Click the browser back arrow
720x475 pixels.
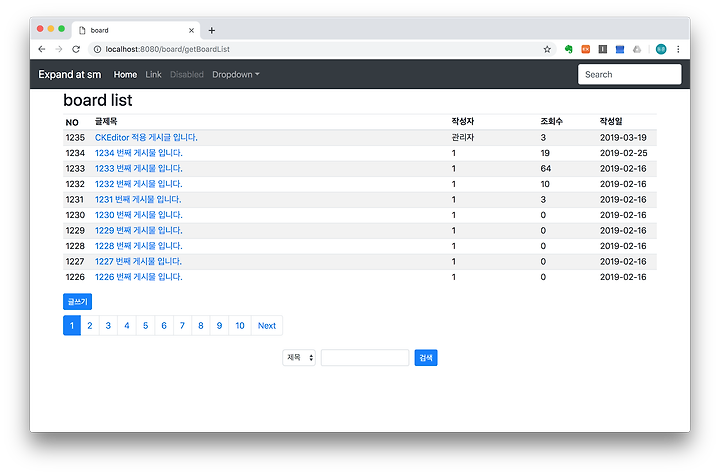[42, 49]
